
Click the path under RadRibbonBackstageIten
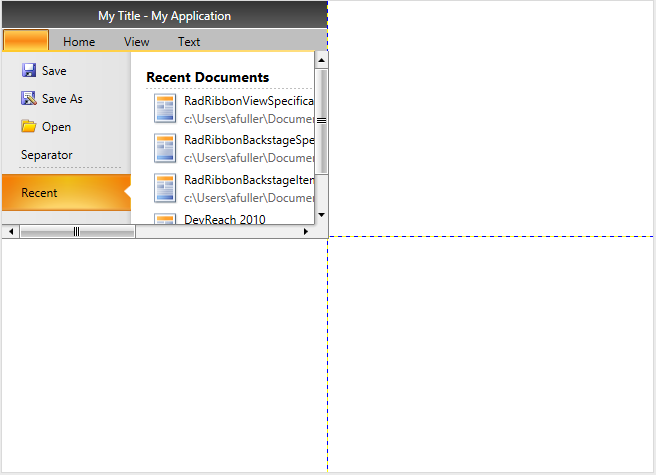point(249,198)
